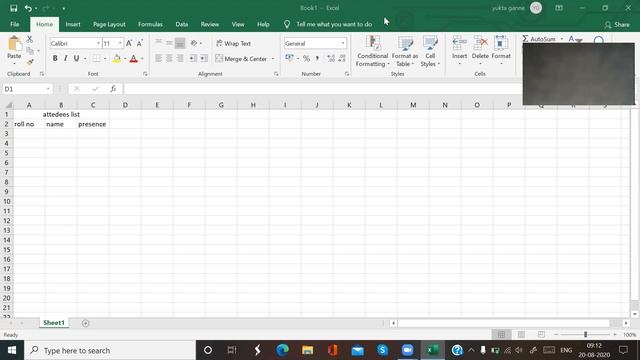Apply Comma Style icon
Viewport: 640px width, 360px height.
click(317, 58)
